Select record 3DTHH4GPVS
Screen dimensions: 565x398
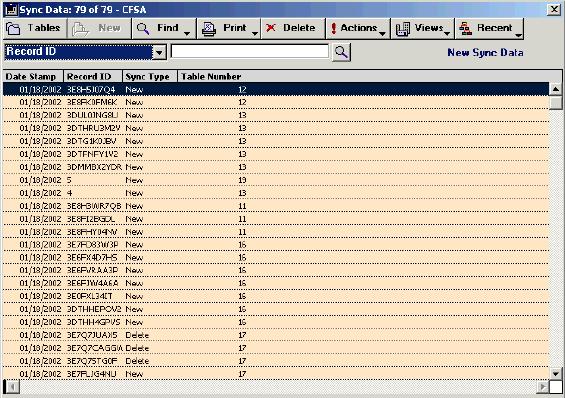click(276, 322)
